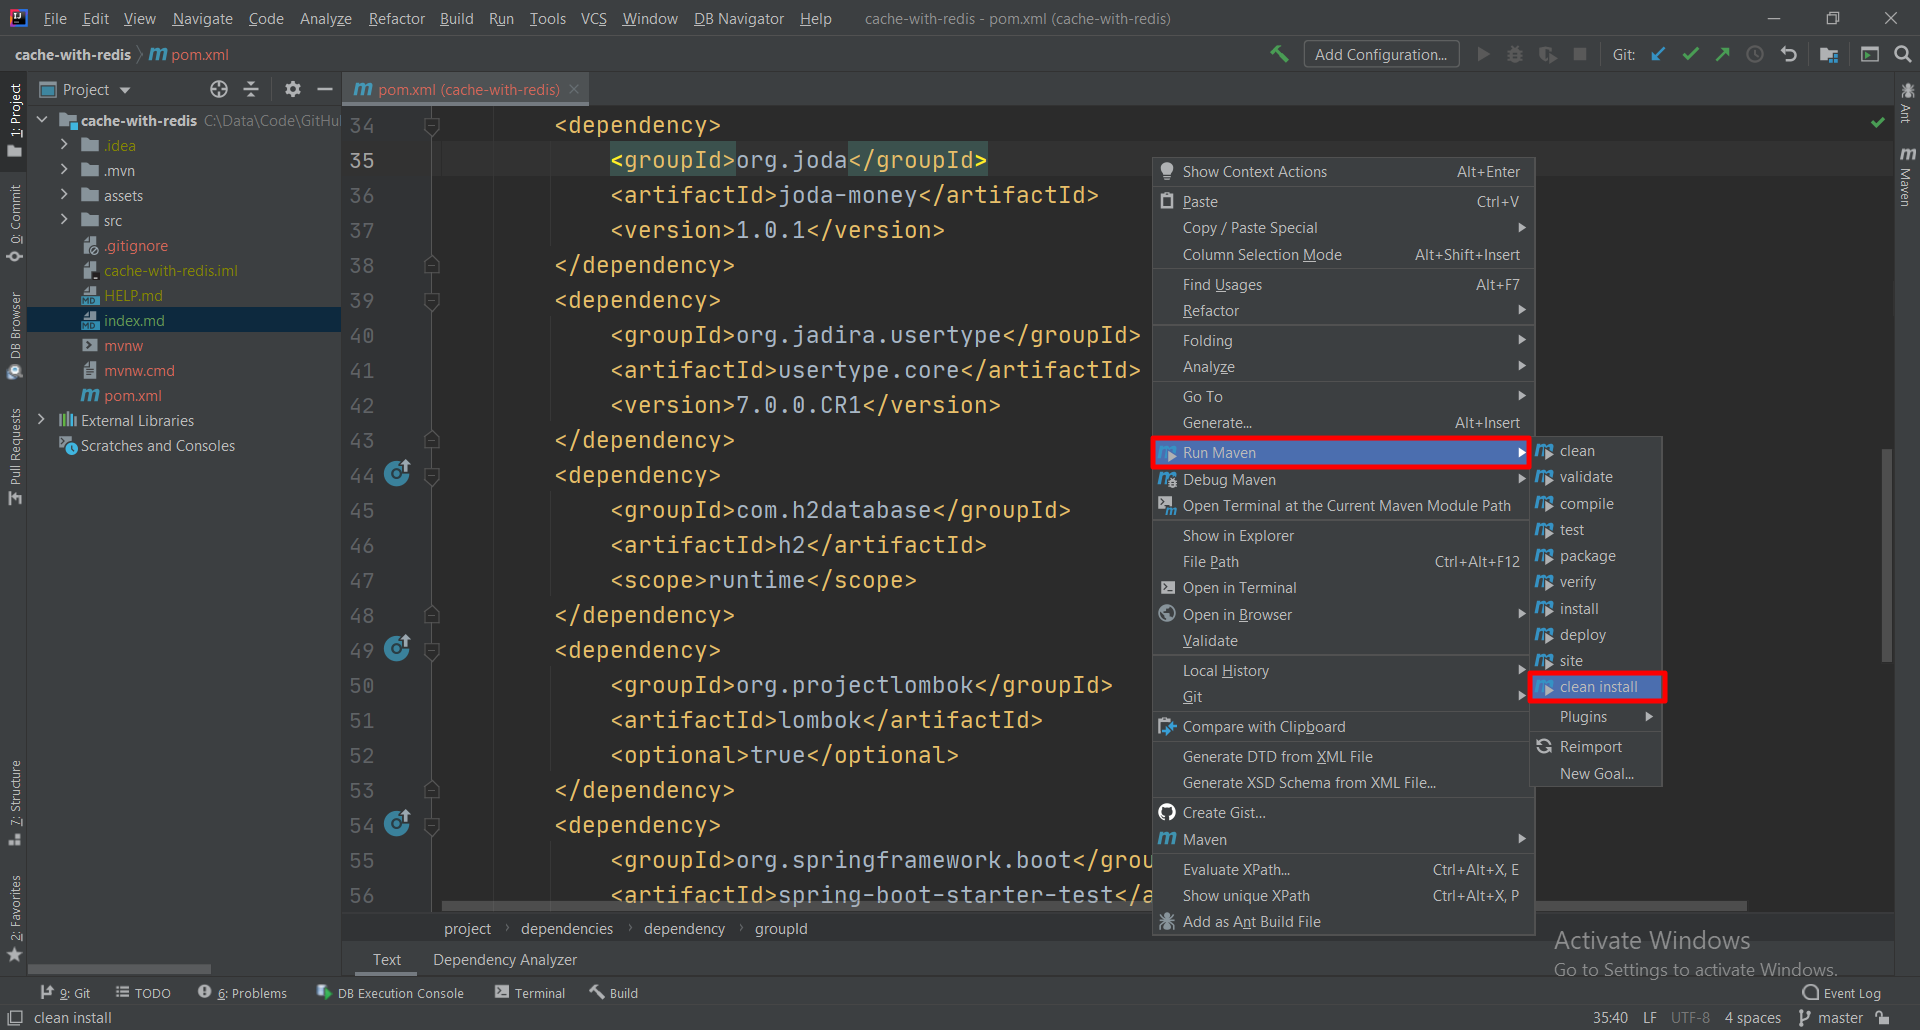Click the gutter bean icon on line 44
Image resolution: width=1920 pixels, height=1030 pixels.
pyautogui.click(x=397, y=472)
